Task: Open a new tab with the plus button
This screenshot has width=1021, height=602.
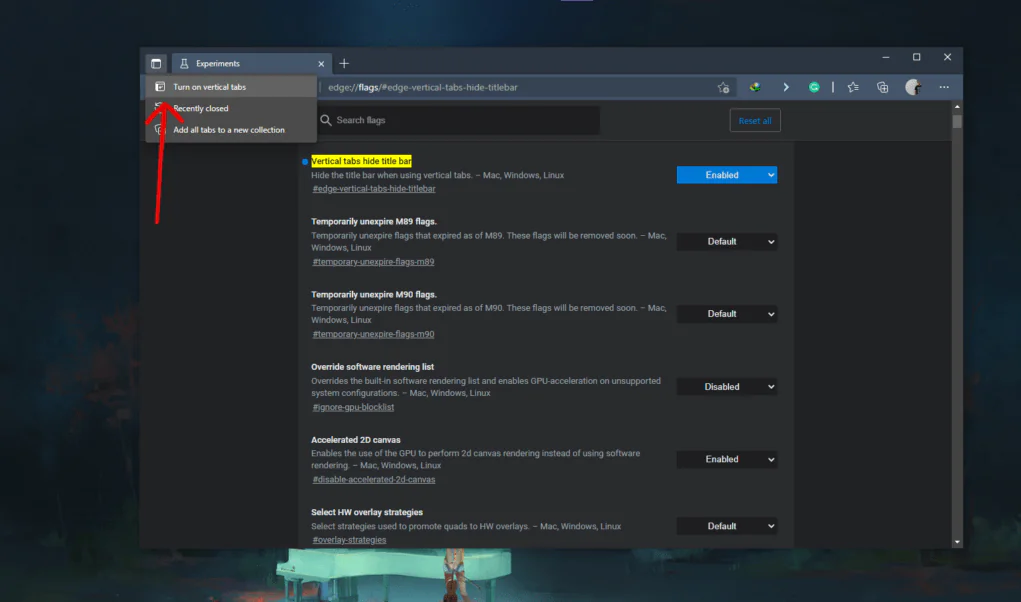Action: pos(344,62)
